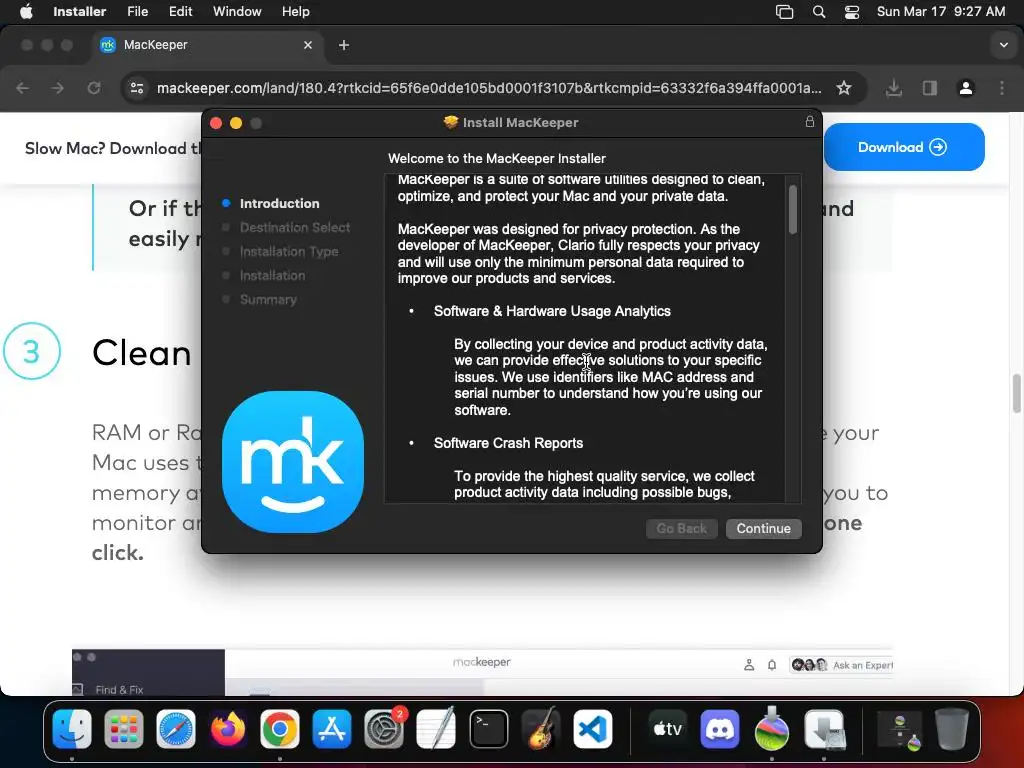This screenshot has width=1024, height=768.
Task: Click the Software & Hardware Usage Analytics heading
Action: (552, 311)
